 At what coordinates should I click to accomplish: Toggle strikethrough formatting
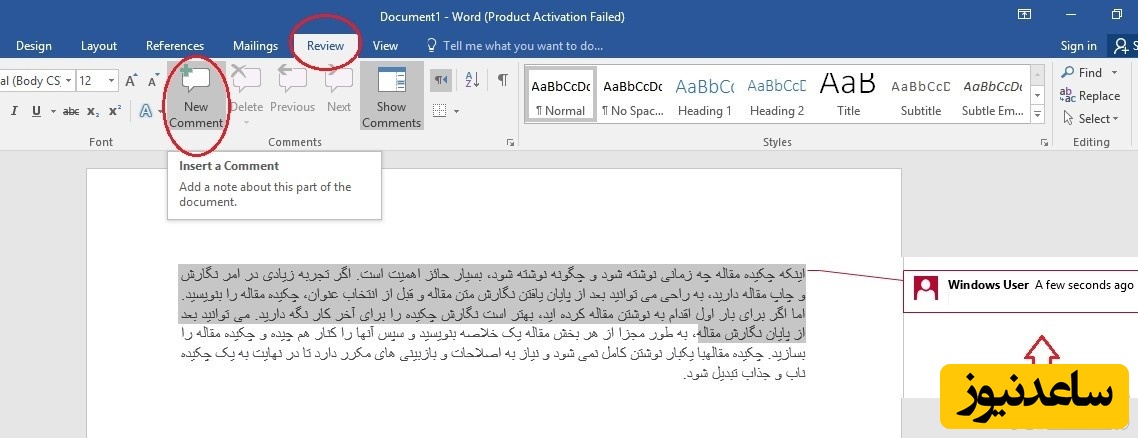point(71,111)
